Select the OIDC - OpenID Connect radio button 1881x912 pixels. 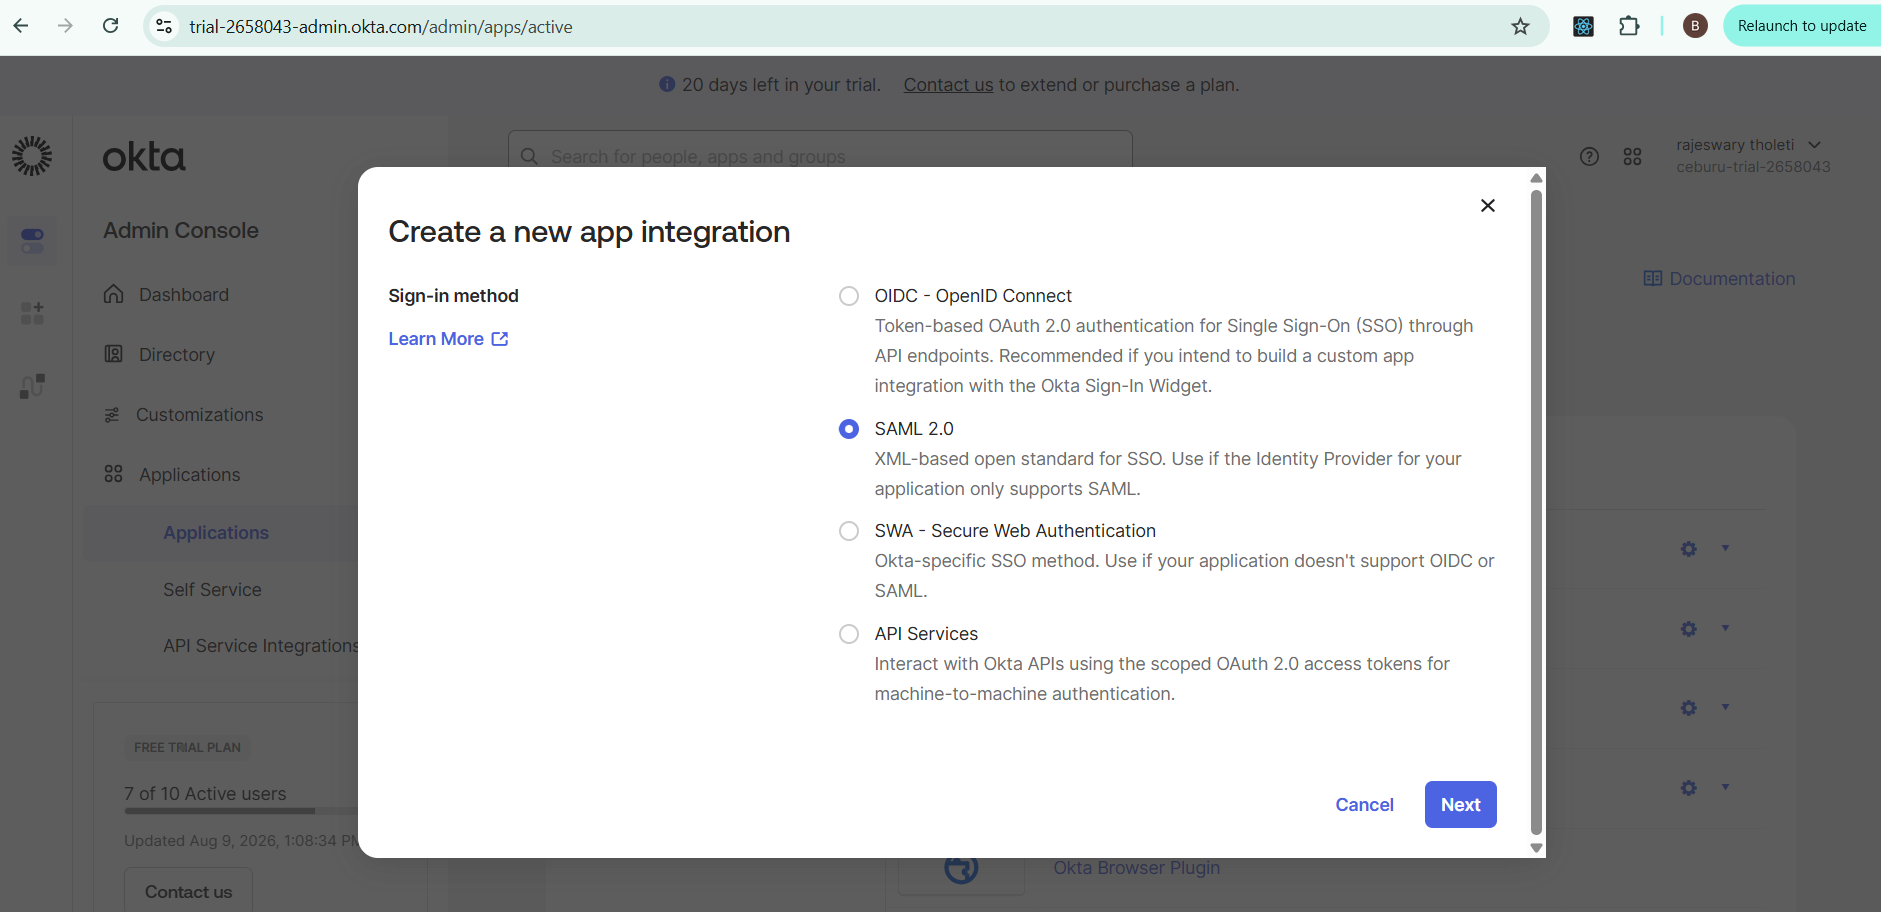tap(849, 296)
